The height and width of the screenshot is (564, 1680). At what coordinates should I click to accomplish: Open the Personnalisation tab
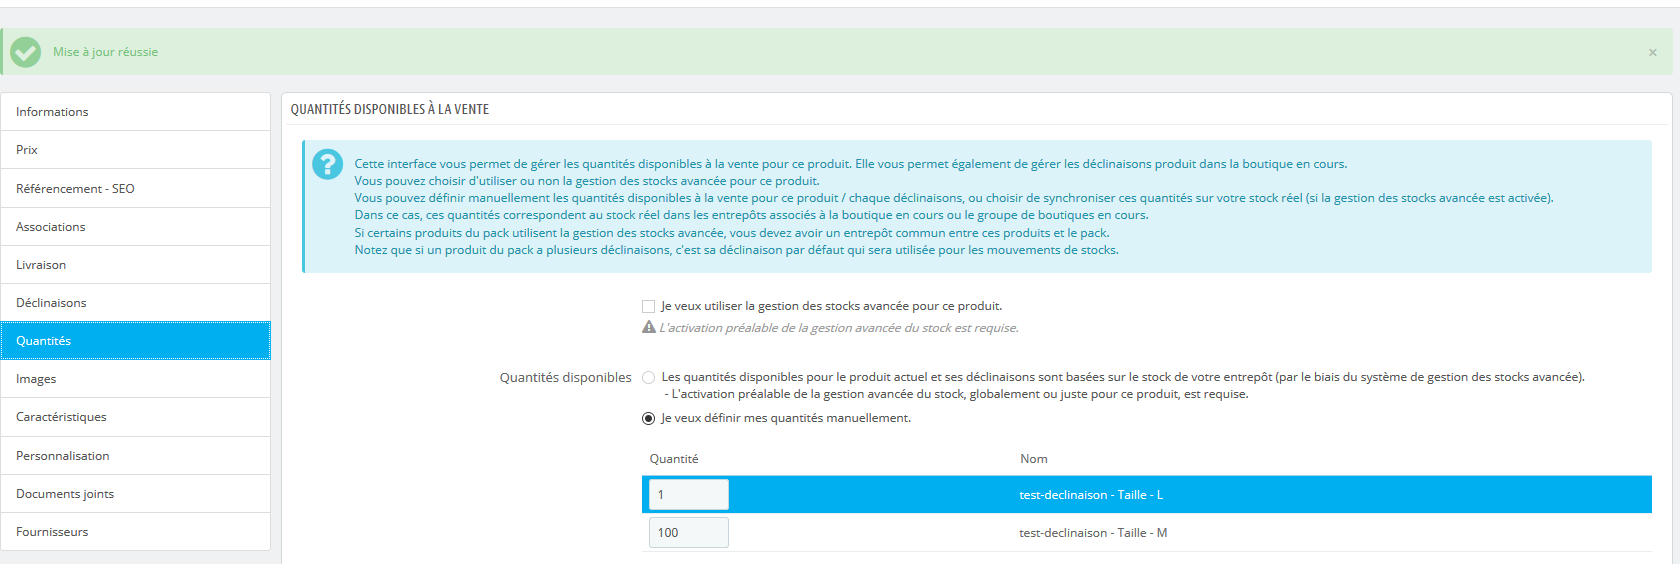[x=136, y=456]
